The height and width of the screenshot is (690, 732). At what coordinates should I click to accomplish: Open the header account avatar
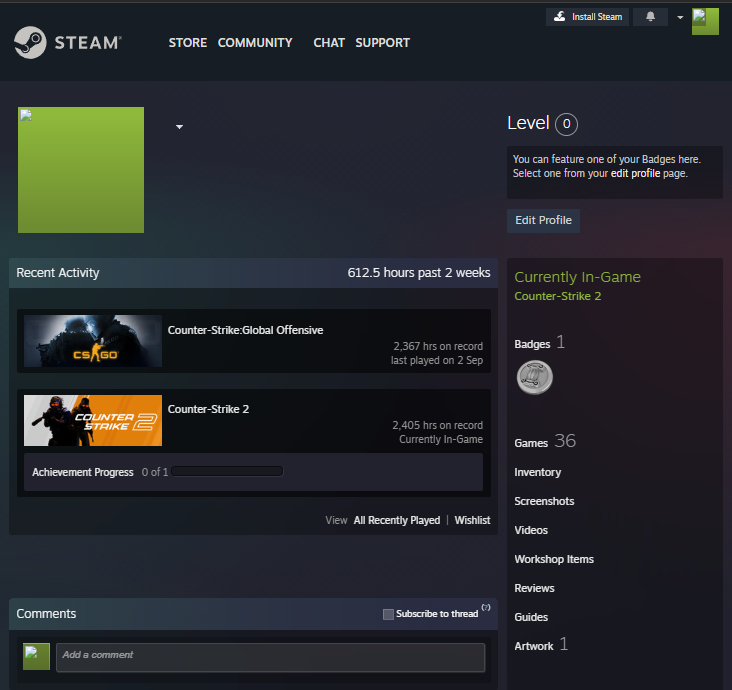pos(705,21)
